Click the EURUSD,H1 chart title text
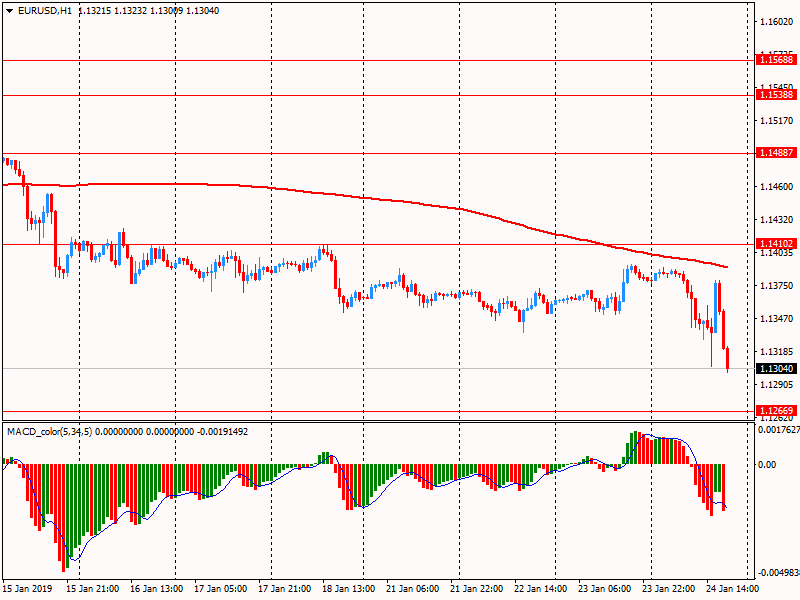The height and width of the screenshot is (600, 800). pos(44,11)
